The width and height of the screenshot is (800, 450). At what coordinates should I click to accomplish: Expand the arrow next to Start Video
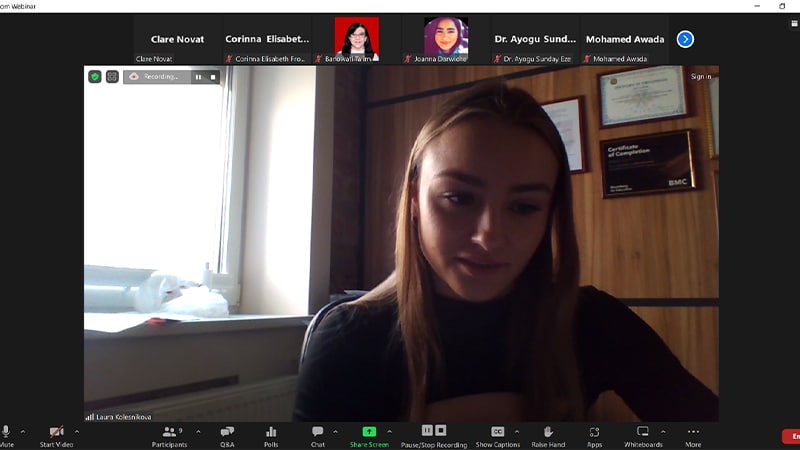[x=77, y=432]
